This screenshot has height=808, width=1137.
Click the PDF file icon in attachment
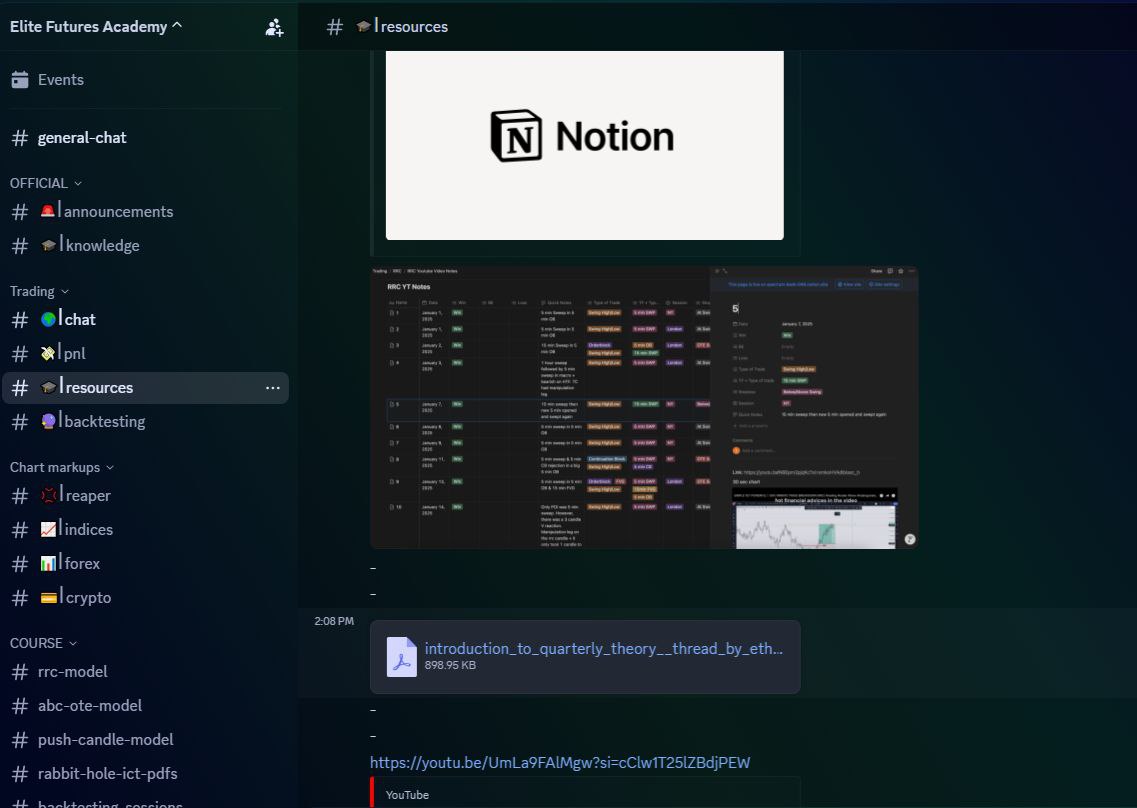(402, 657)
